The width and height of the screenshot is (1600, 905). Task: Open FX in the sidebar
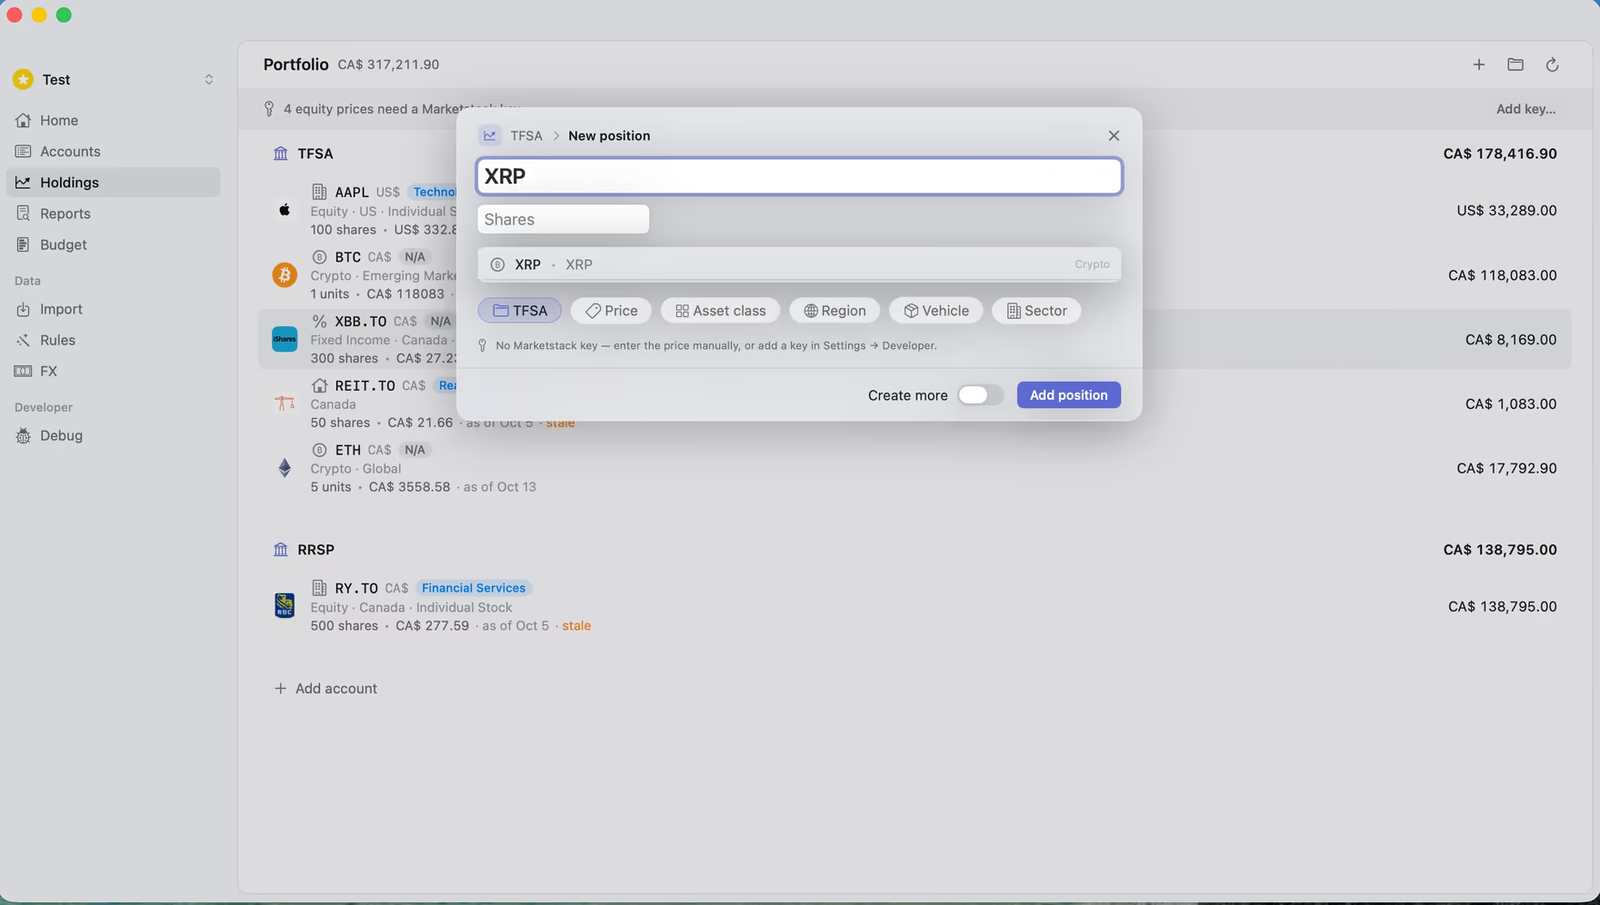pyautogui.click(x=113, y=371)
